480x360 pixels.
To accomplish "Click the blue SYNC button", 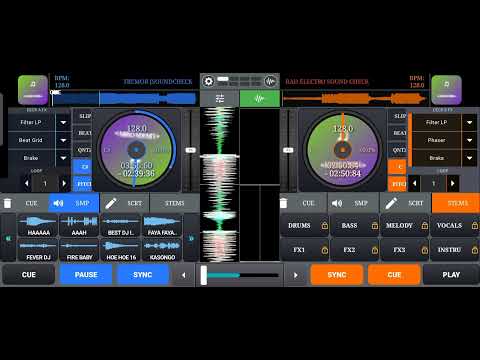I will (x=143, y=275).
